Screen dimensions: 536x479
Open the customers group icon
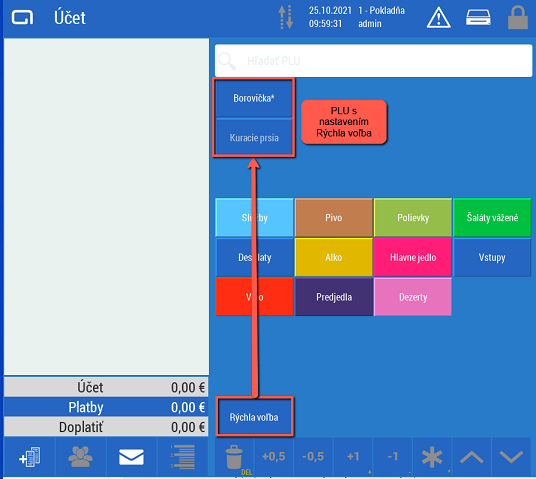pyautogui.click(x=80, y=457)
